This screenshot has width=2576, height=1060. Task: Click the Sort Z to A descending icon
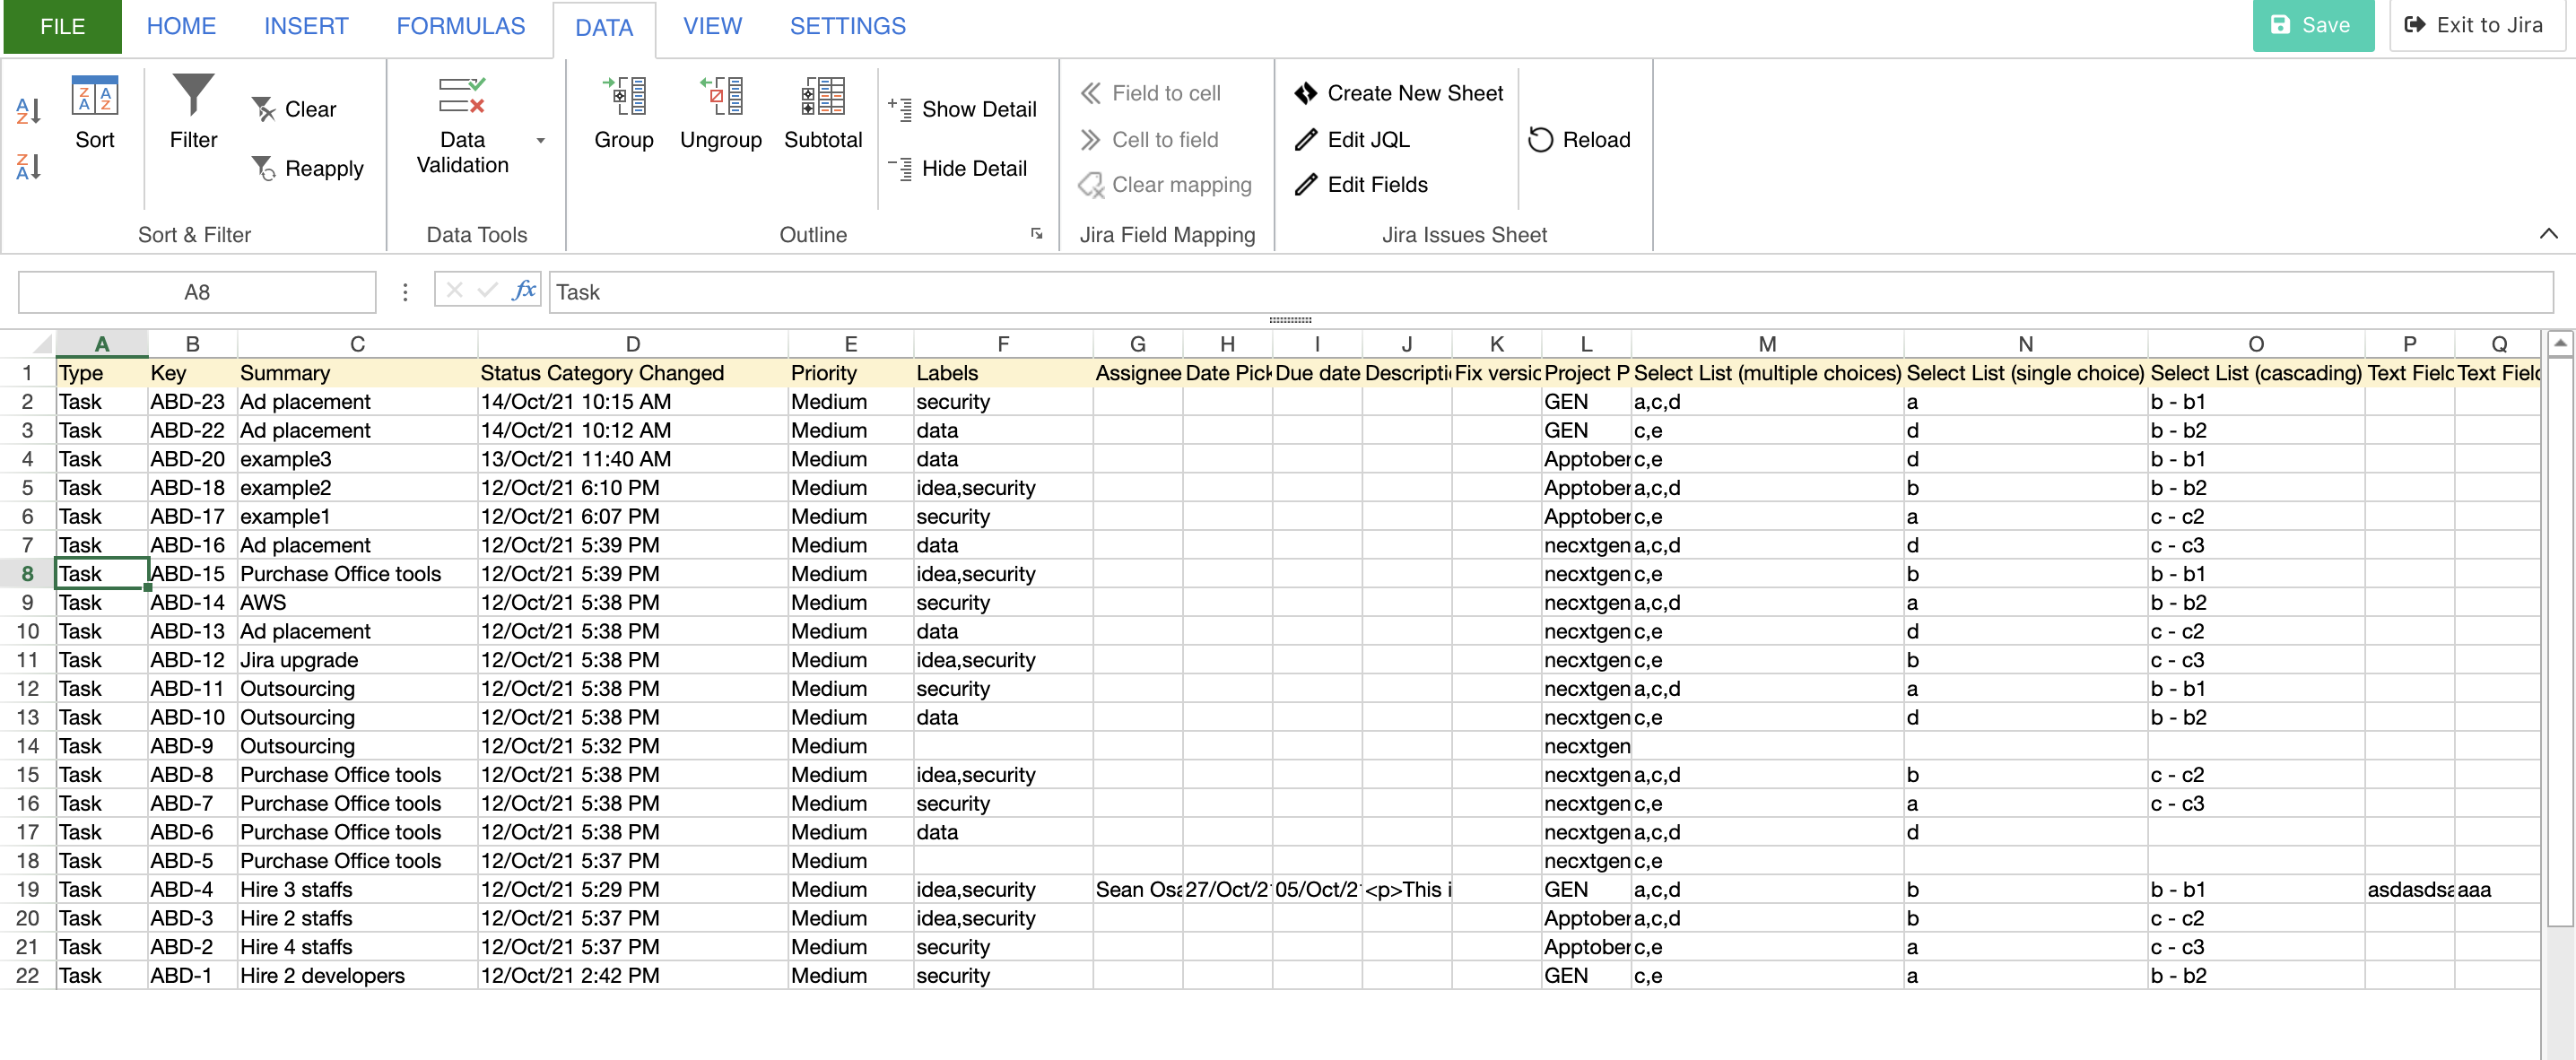click(28, 166)
